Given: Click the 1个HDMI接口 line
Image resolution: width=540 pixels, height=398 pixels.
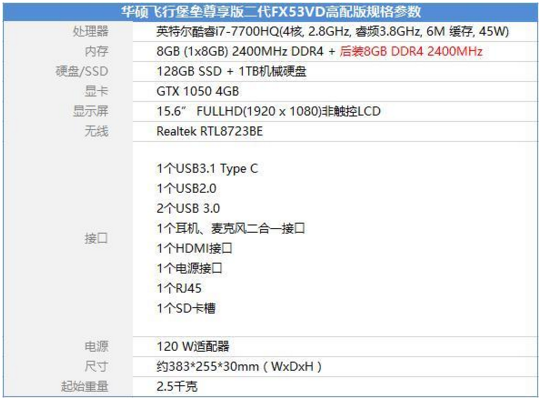Looking at the screenshot, I should click(194, 248).
